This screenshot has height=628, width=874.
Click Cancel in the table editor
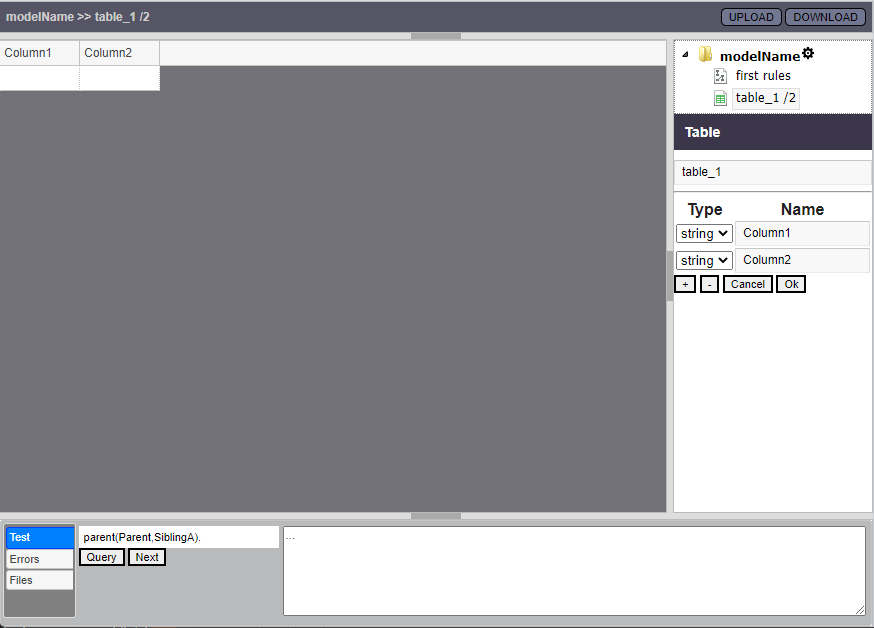(748, 284)
